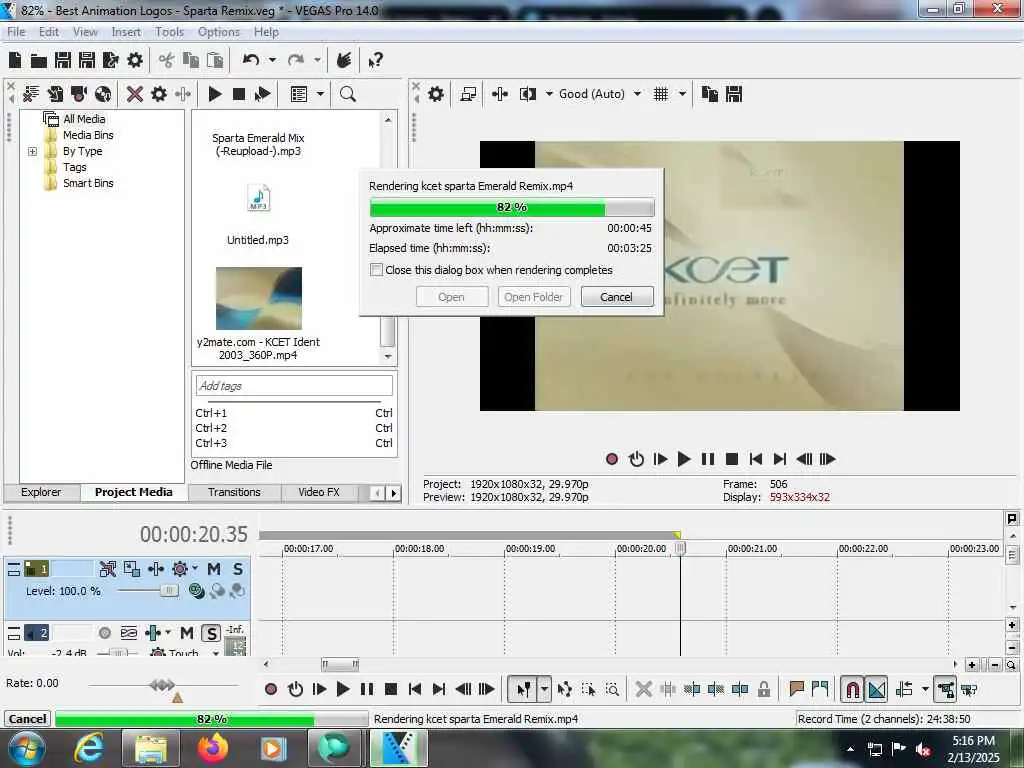1024x768 pixels.
Task: Click the New project icon
Action: pos(15,61)
